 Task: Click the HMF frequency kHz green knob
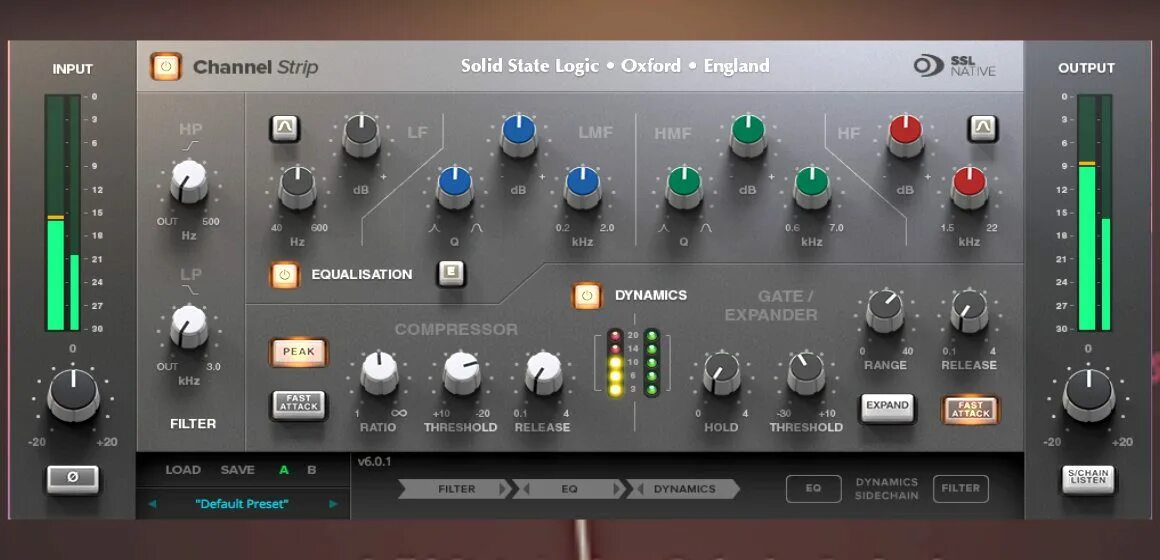click(812, 187)
